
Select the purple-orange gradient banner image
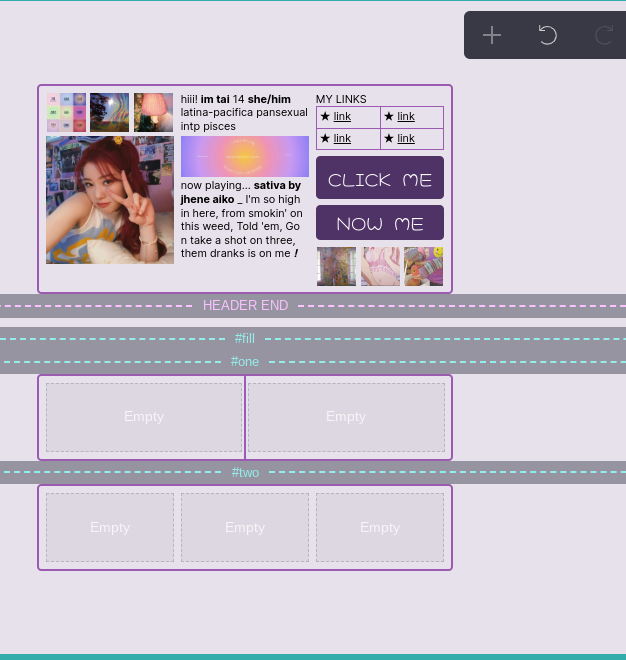click(245, 157)
